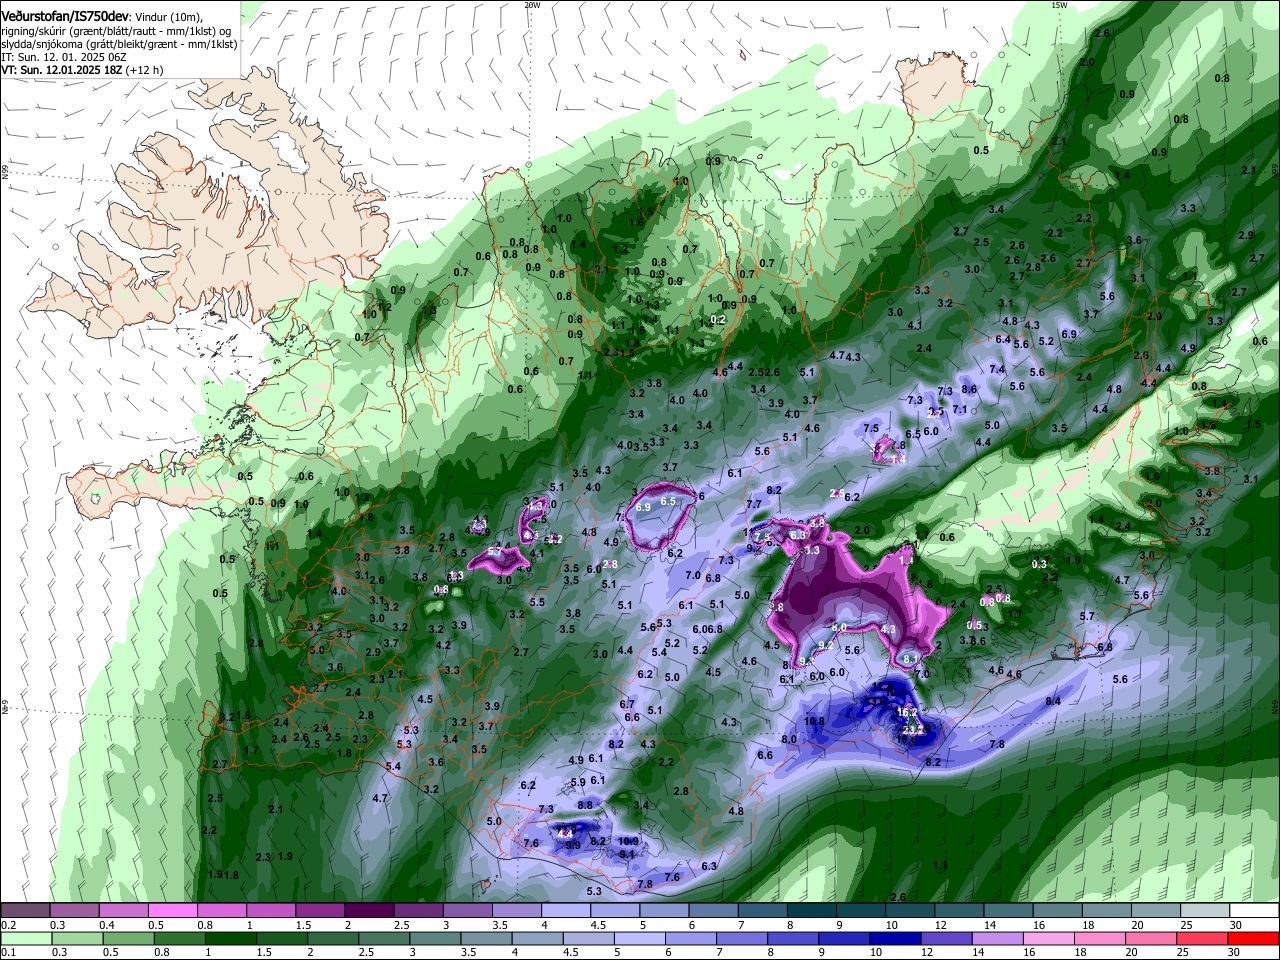Select the 9.9 value near the south coast
The image size is (1280, 960).
[x=573, y=845]
